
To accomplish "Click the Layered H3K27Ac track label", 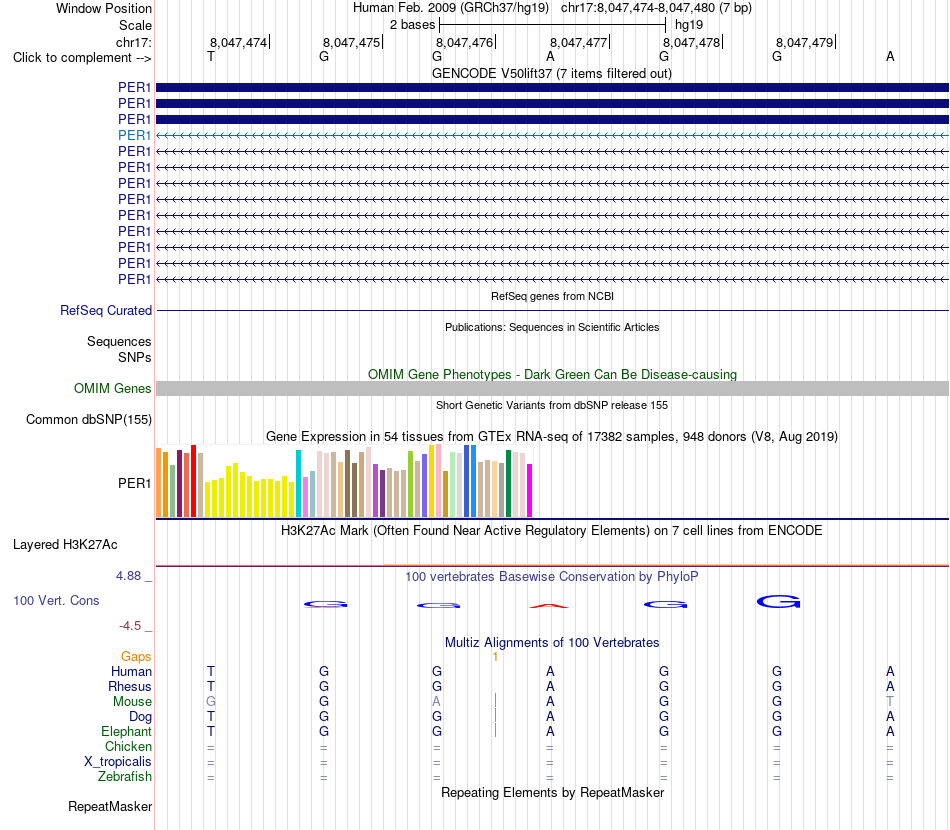I will tap(65, 545).
